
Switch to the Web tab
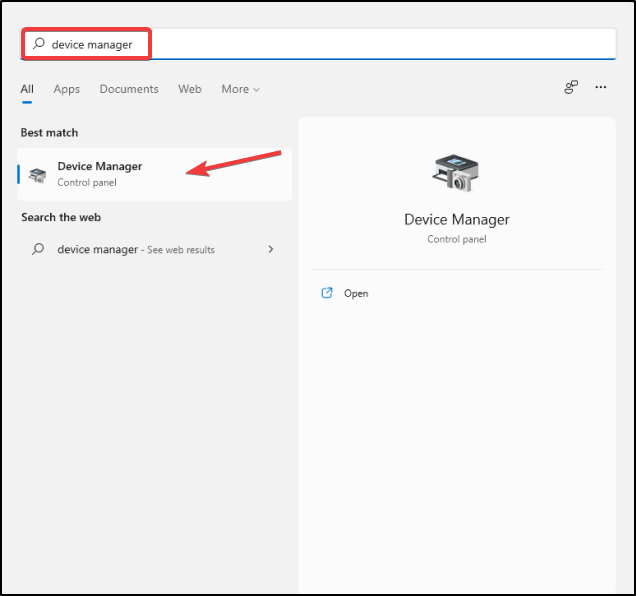[190, 89]
